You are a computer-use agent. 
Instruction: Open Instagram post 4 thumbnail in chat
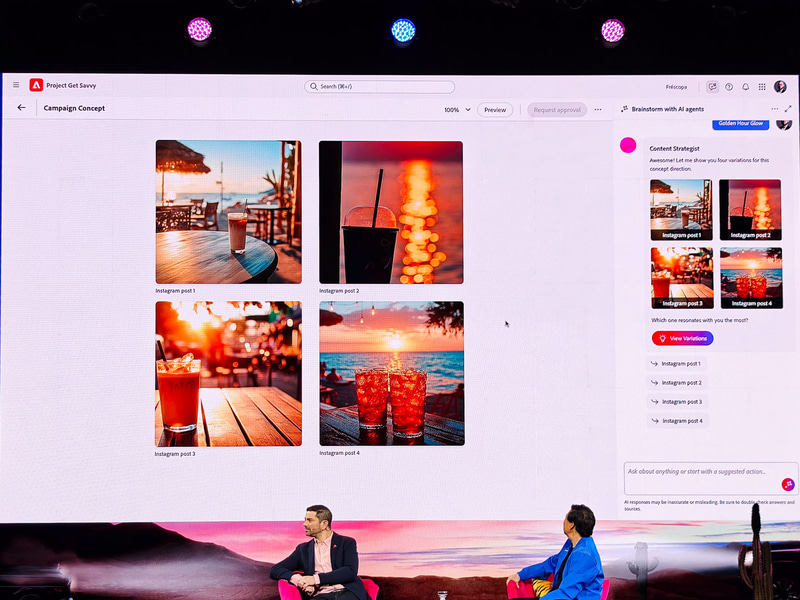click(751, 278)
